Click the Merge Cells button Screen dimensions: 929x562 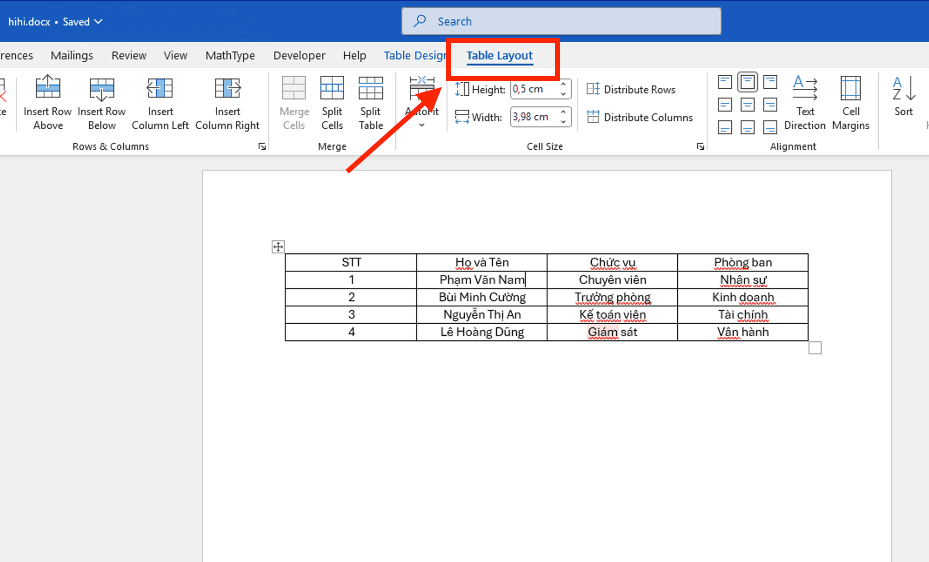pyautogui.click(x=294, y=102)
